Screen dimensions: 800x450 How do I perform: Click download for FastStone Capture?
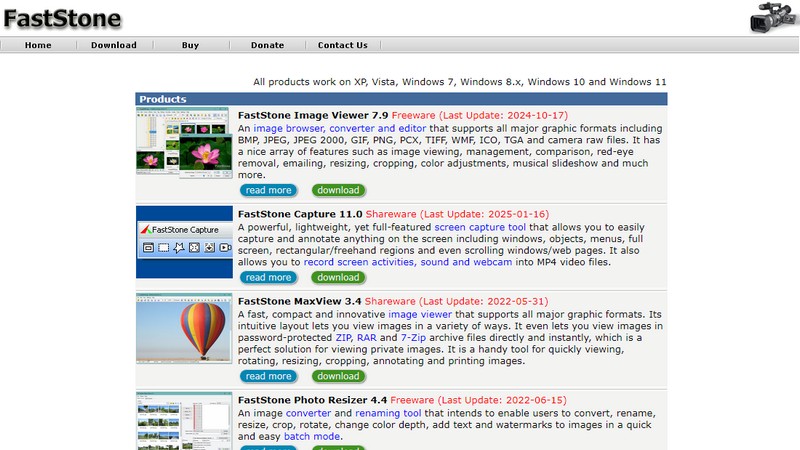[x=338, y=278]
